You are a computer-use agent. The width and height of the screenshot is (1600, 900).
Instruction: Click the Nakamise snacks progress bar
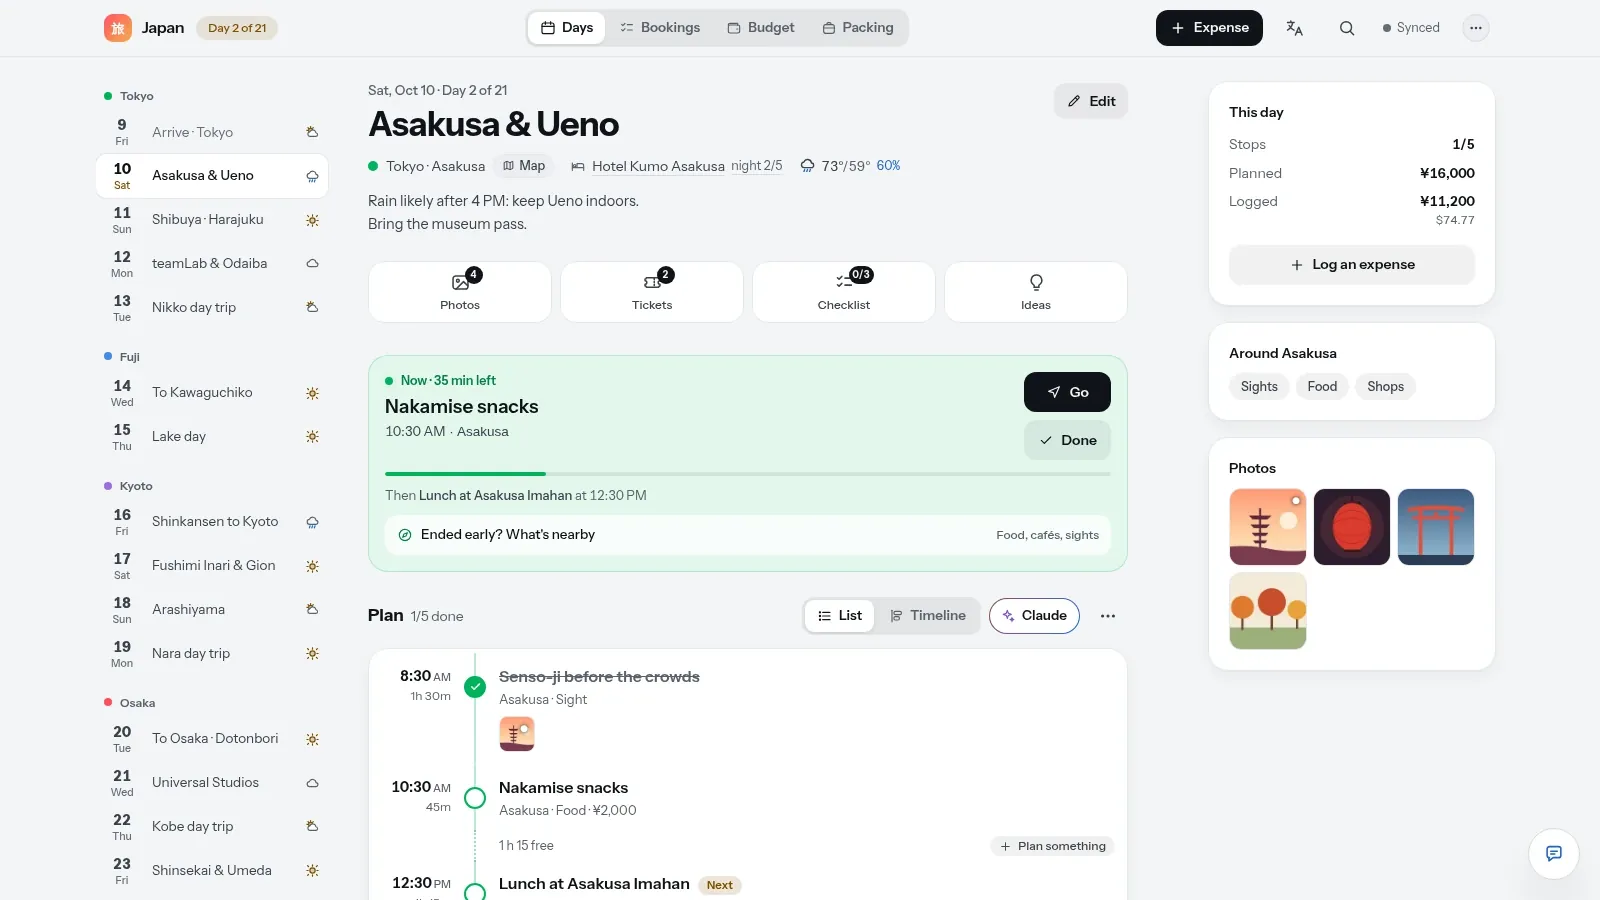[x=748, y=474]
